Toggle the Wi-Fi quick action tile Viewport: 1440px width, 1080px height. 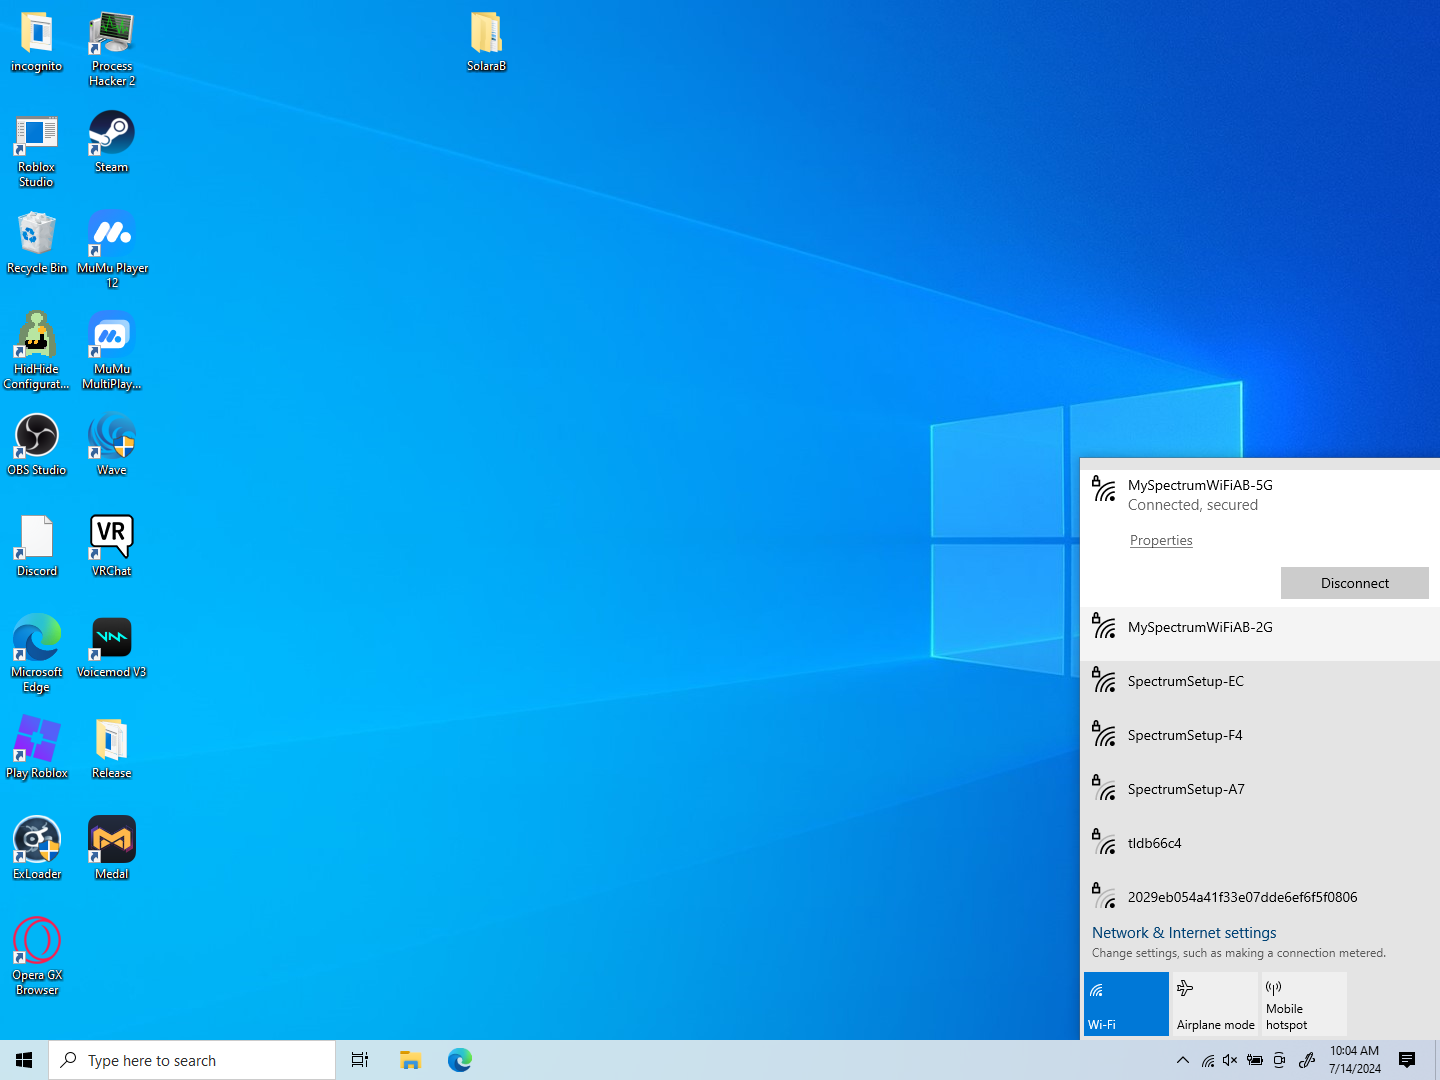pyautogui.click(x=1126, y=1004)
